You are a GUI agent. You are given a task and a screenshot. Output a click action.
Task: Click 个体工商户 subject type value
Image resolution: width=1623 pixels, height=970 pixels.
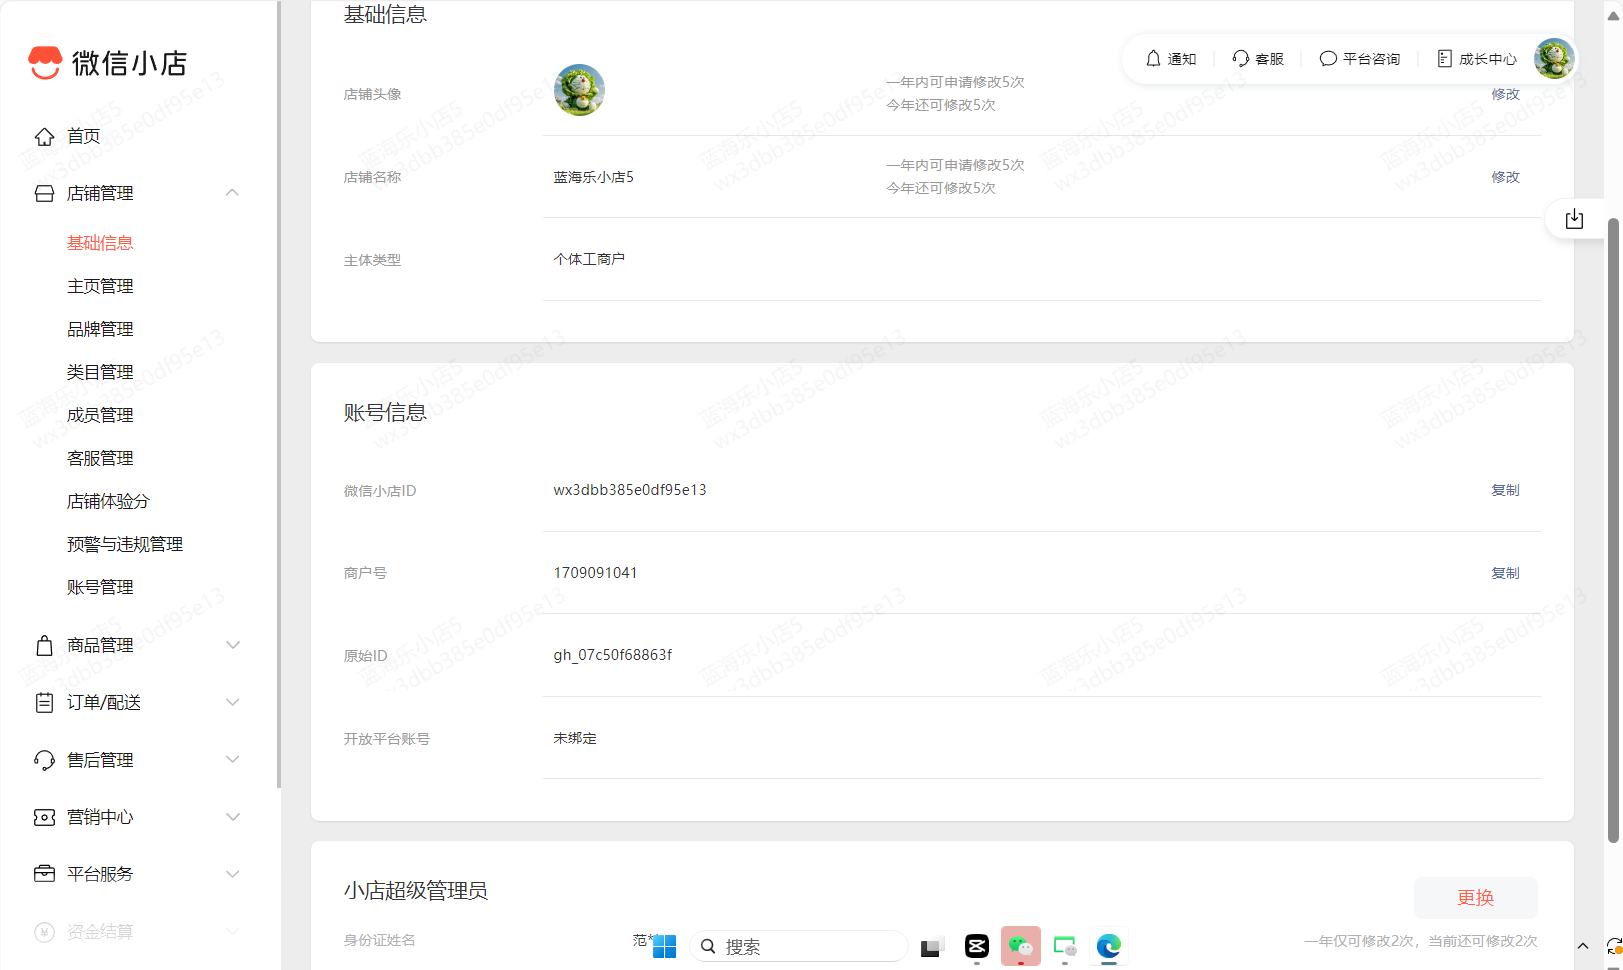[x=589, y=259]
